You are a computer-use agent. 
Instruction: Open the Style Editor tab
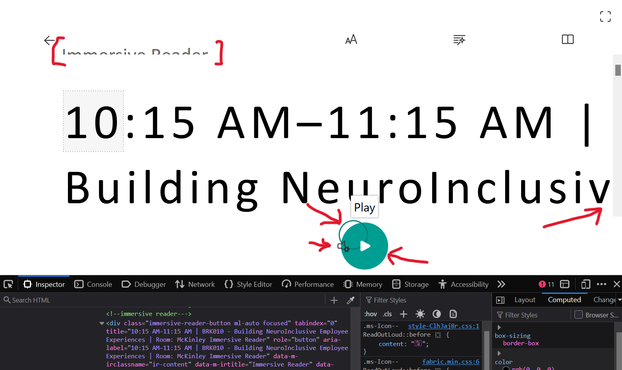pyautogui.click(x=248, y=284)
